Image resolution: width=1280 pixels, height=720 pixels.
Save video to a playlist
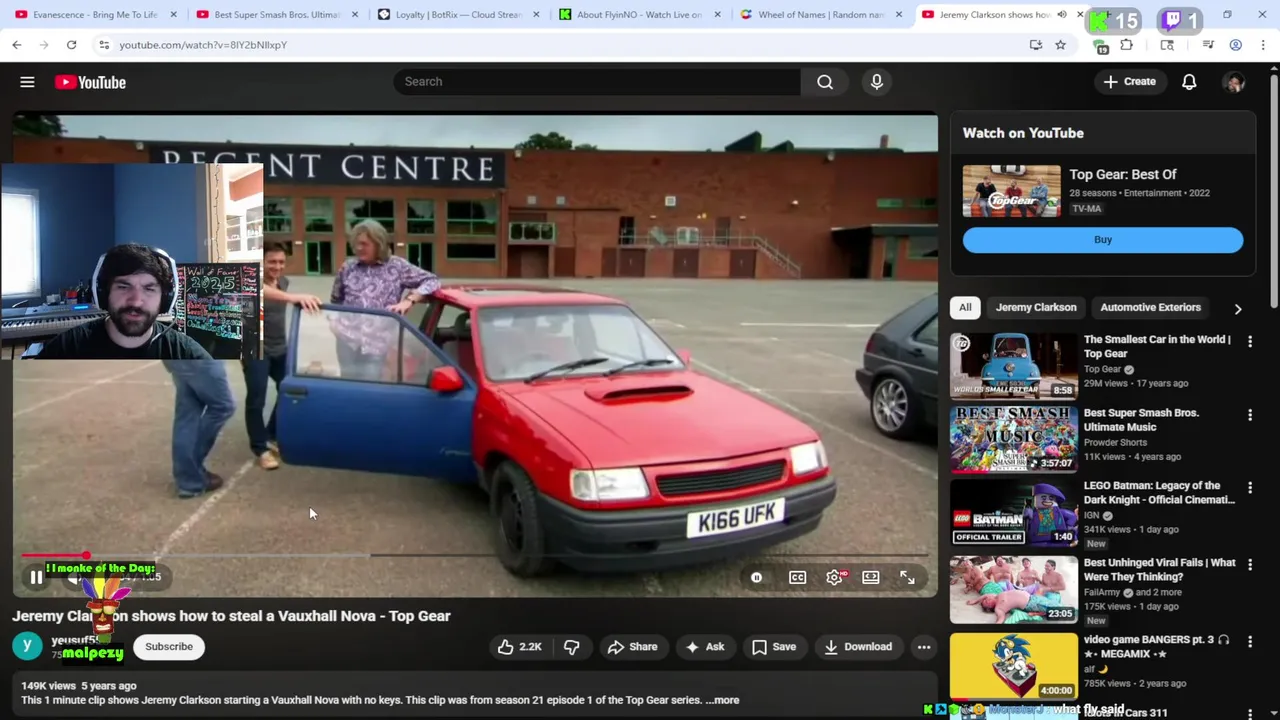point(774,647)
